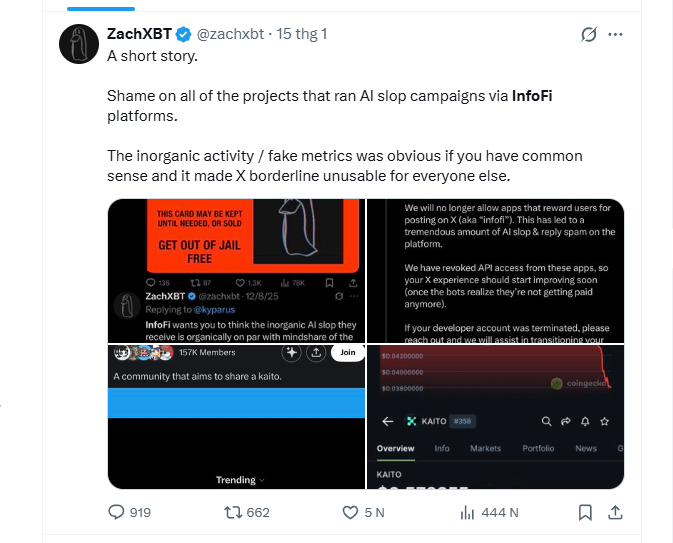This screenshot has height=543, width=673.
Task: Click the reply icon showing 919
Action: [116, 512]
